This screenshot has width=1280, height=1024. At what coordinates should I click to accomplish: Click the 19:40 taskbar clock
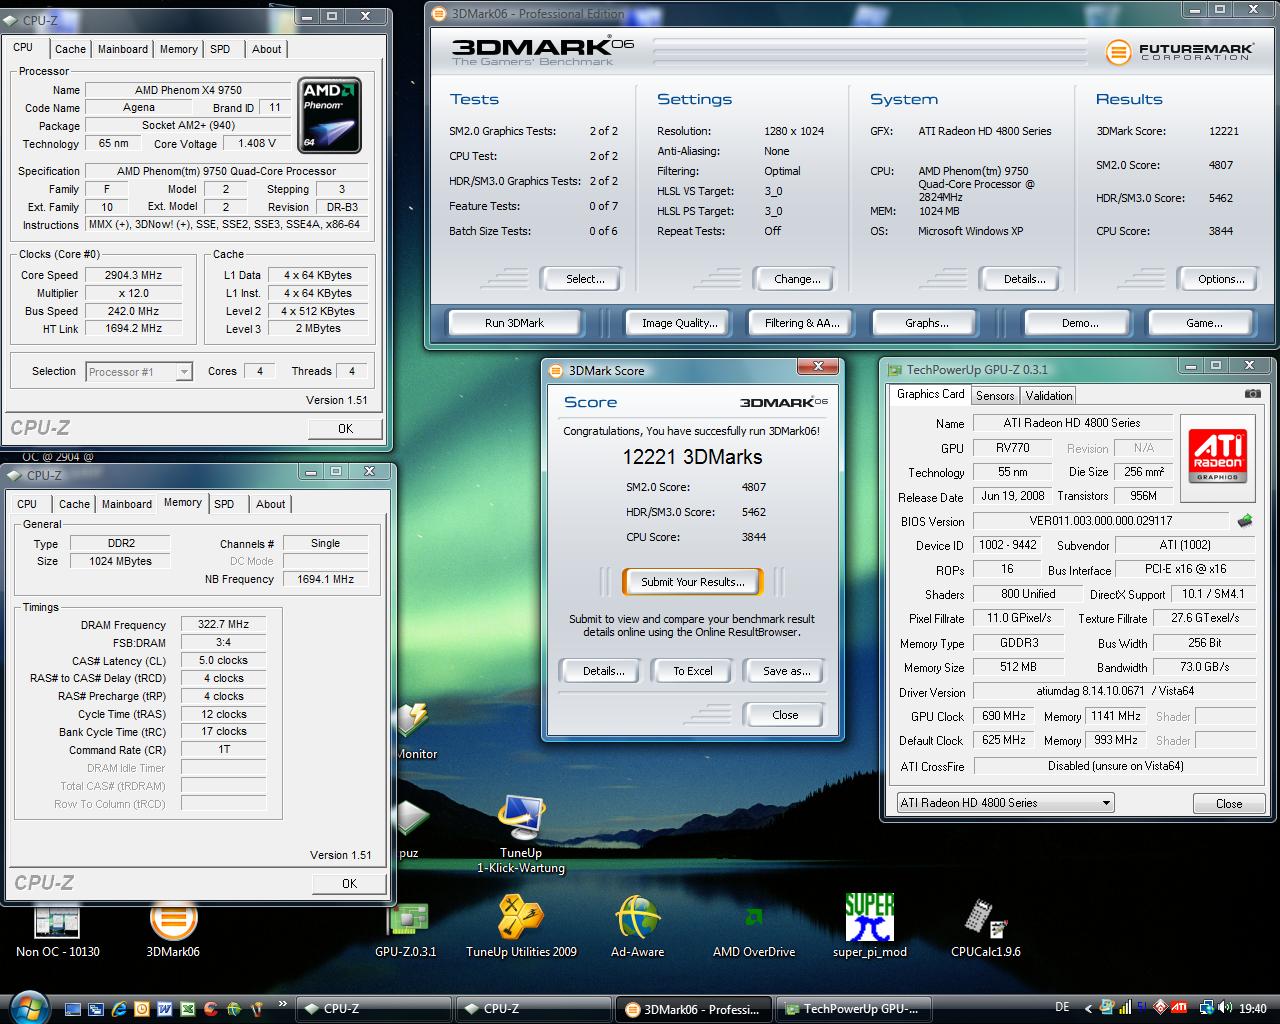coord(1252,1009)
